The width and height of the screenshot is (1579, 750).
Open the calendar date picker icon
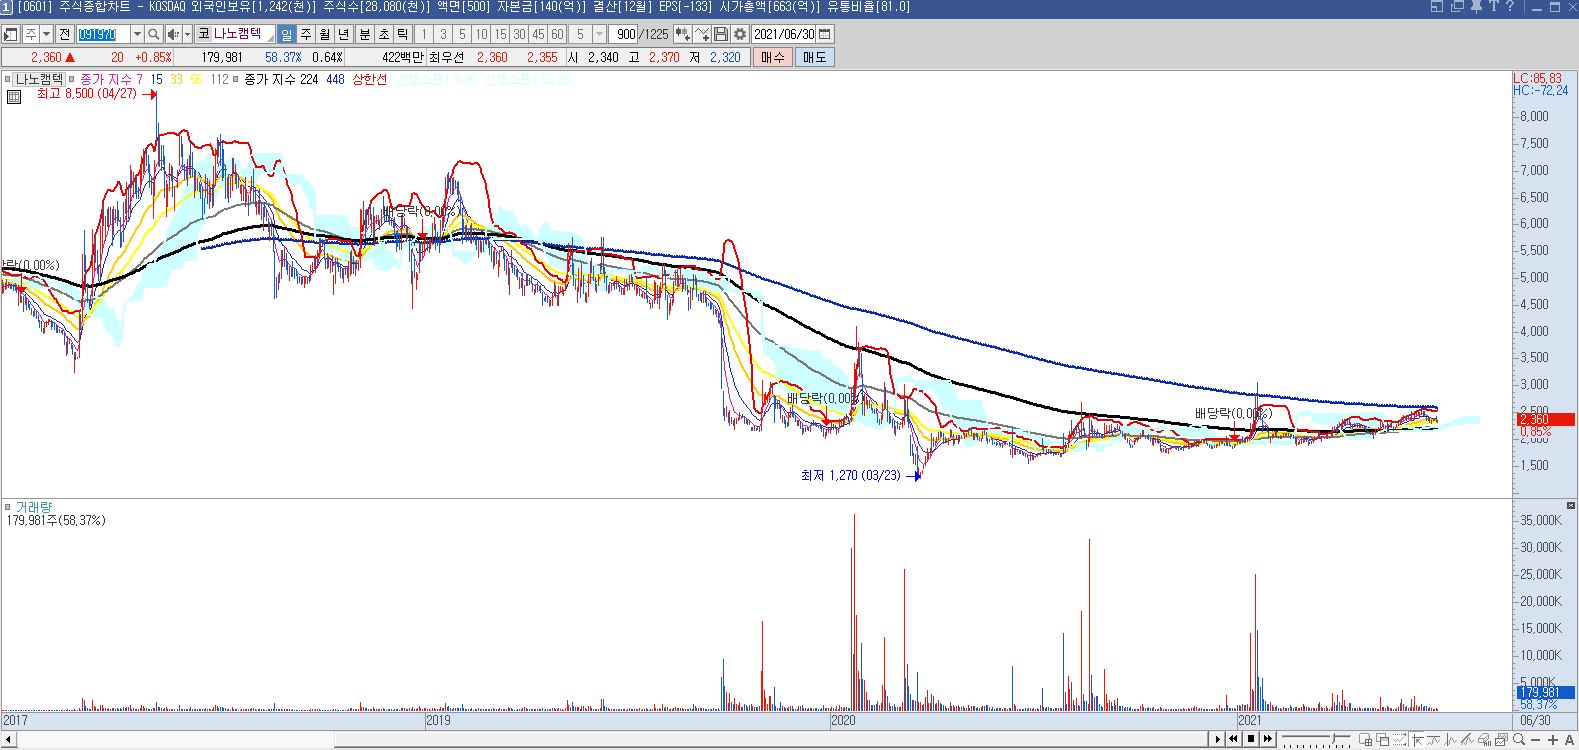pos(825,34)
